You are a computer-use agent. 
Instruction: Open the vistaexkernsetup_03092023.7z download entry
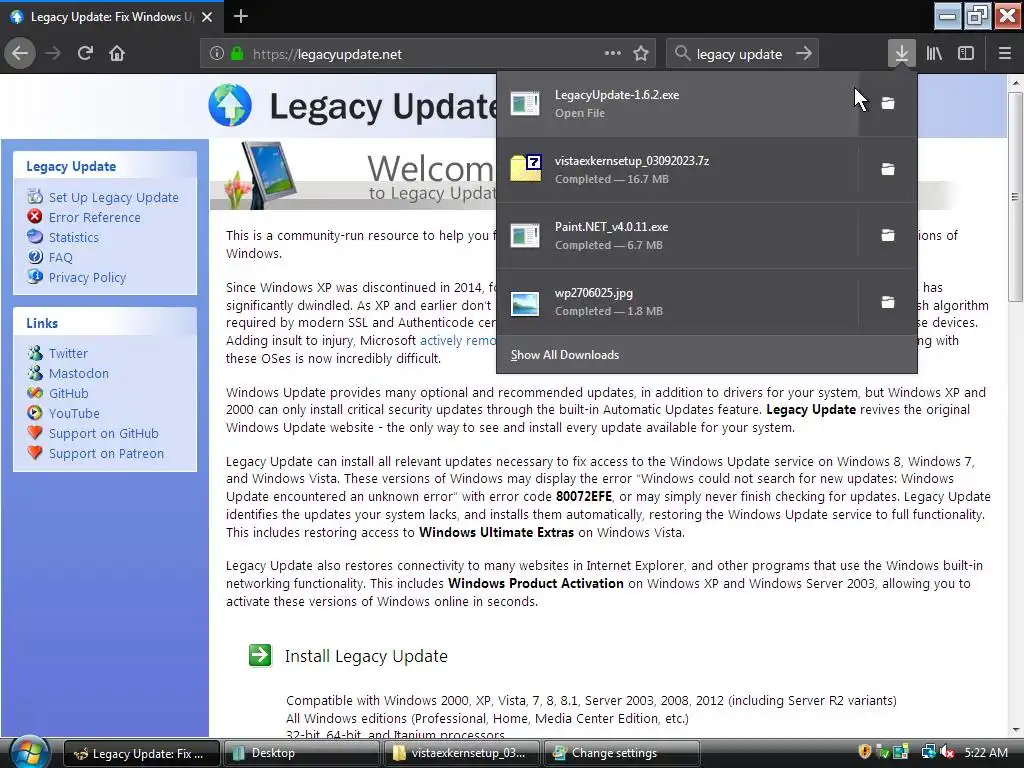point(677,169)
